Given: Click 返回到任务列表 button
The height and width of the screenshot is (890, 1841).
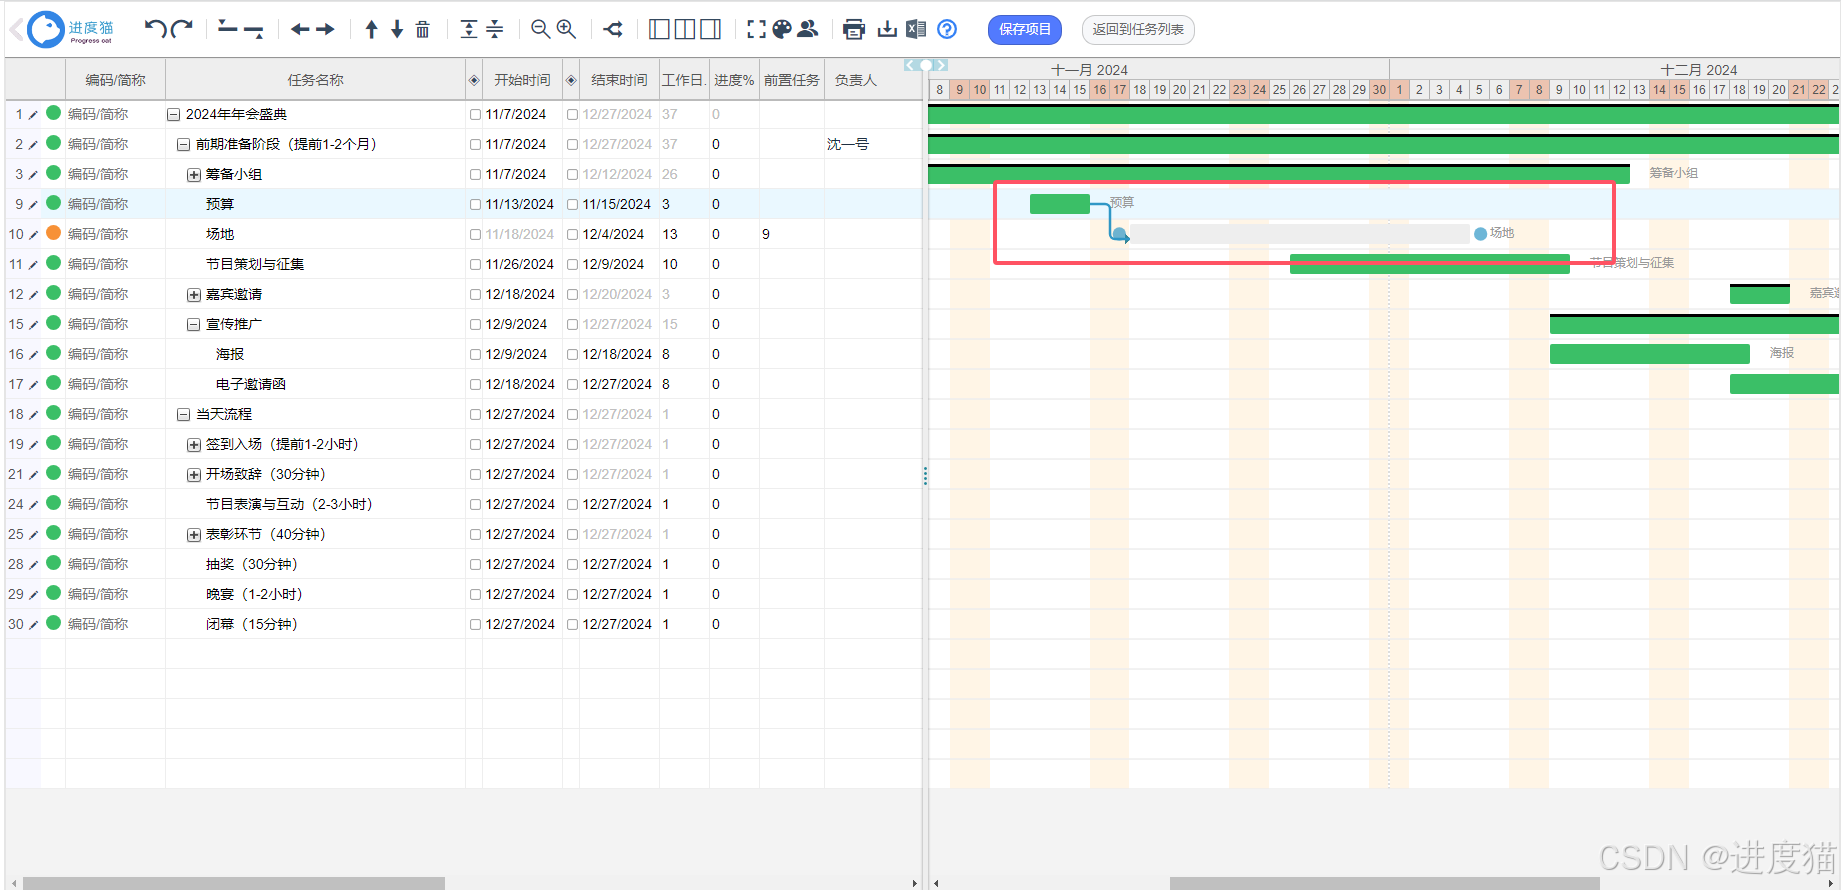Looking at the screenshot, I should (x=1138, y=29).
